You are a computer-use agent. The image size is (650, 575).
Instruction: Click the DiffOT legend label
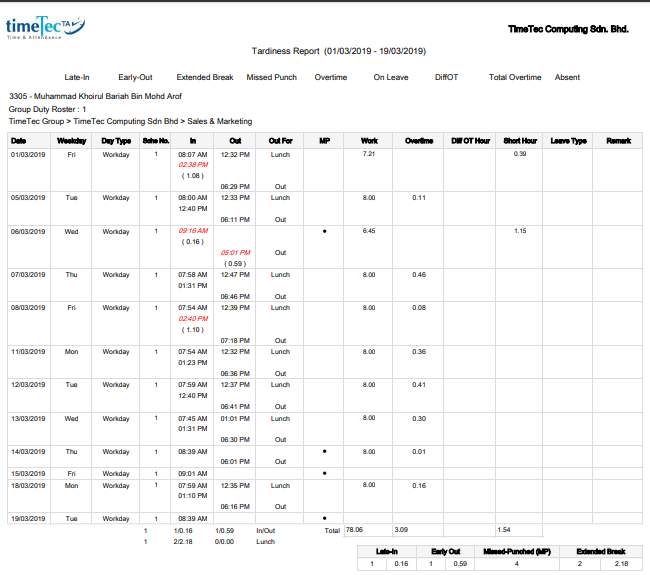pyautogui.click(x=446, y=77)
